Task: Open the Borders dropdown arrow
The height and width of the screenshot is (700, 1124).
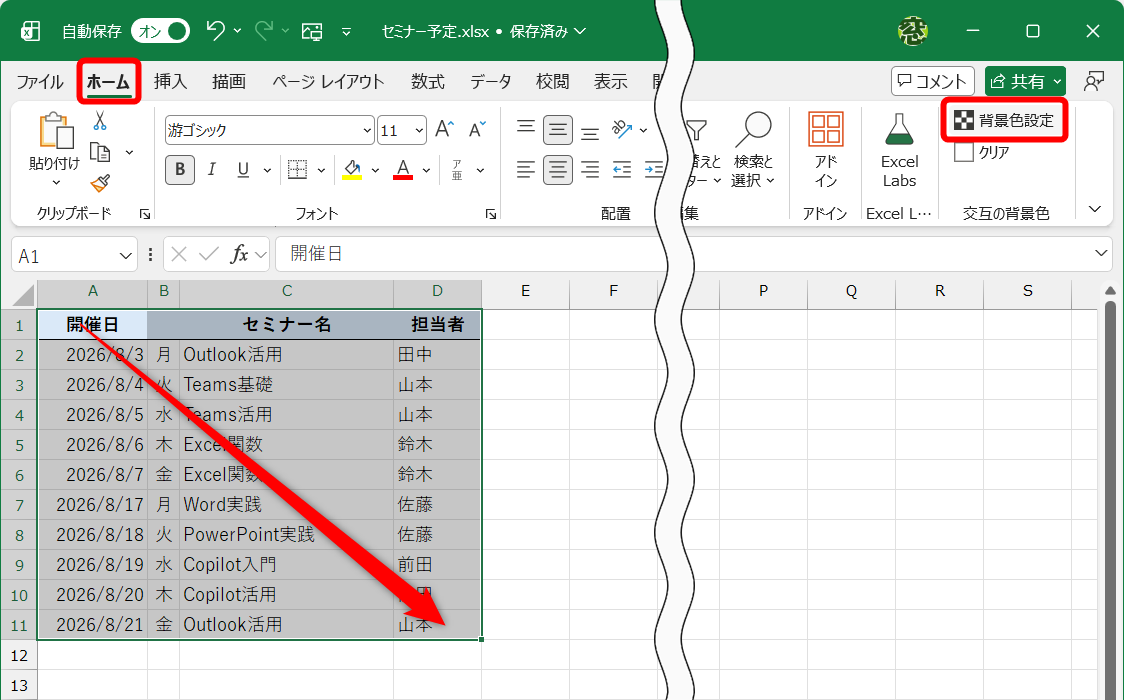Action: [321, 170]
